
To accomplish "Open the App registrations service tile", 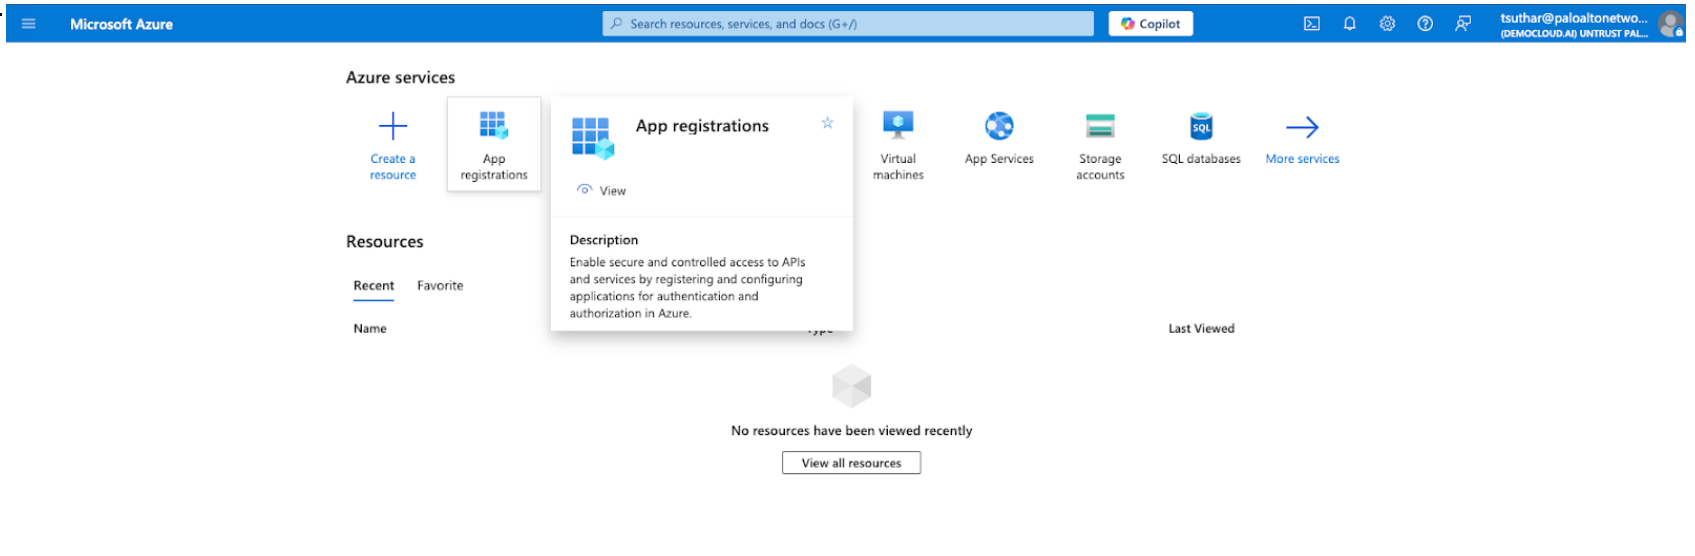I will point(494,144).
